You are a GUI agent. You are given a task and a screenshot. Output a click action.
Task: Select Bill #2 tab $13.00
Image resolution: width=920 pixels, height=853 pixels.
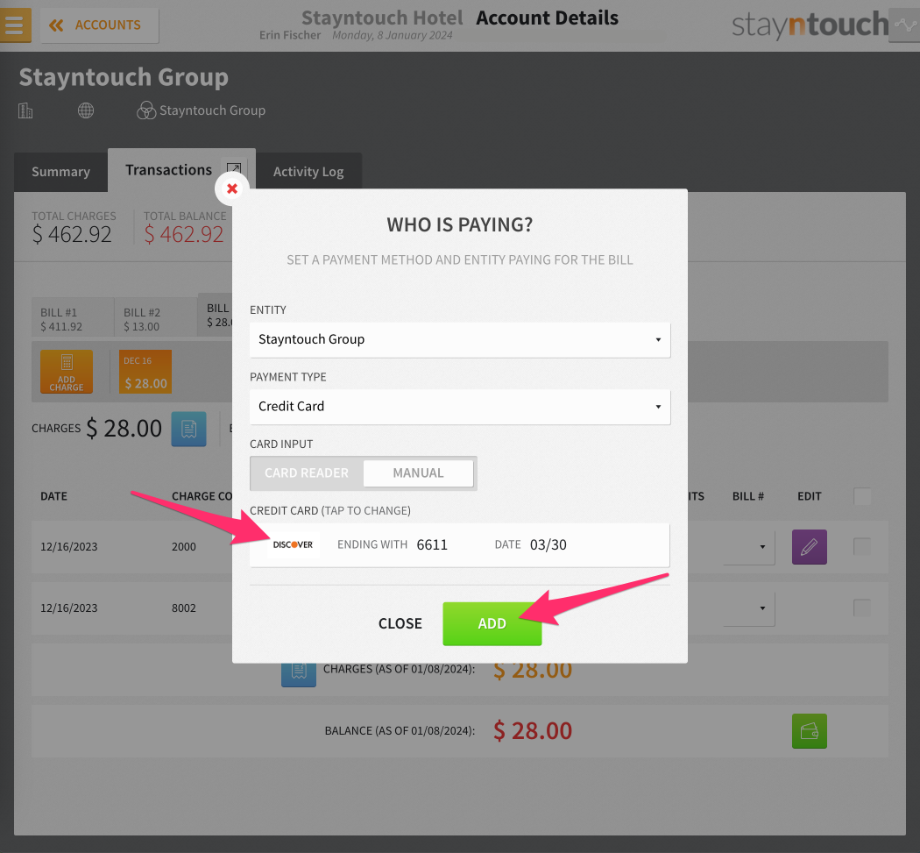pos(155,319)
